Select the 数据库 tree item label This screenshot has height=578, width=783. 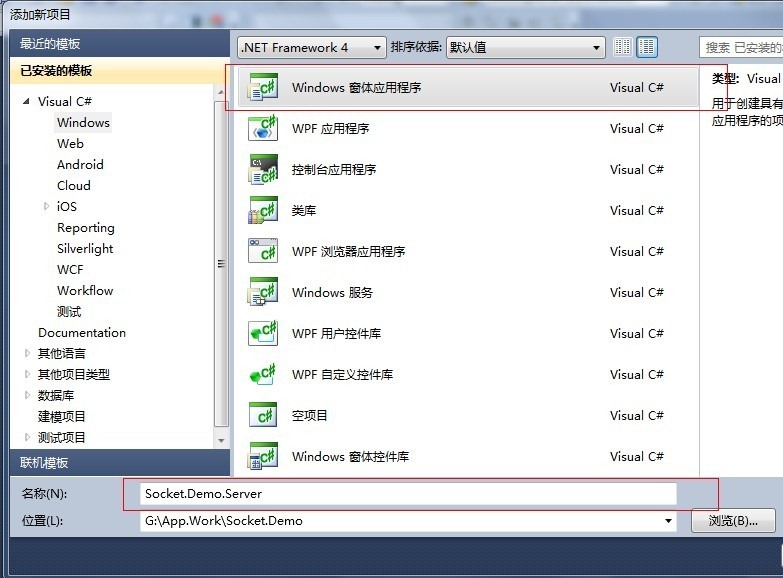[56, 395]
